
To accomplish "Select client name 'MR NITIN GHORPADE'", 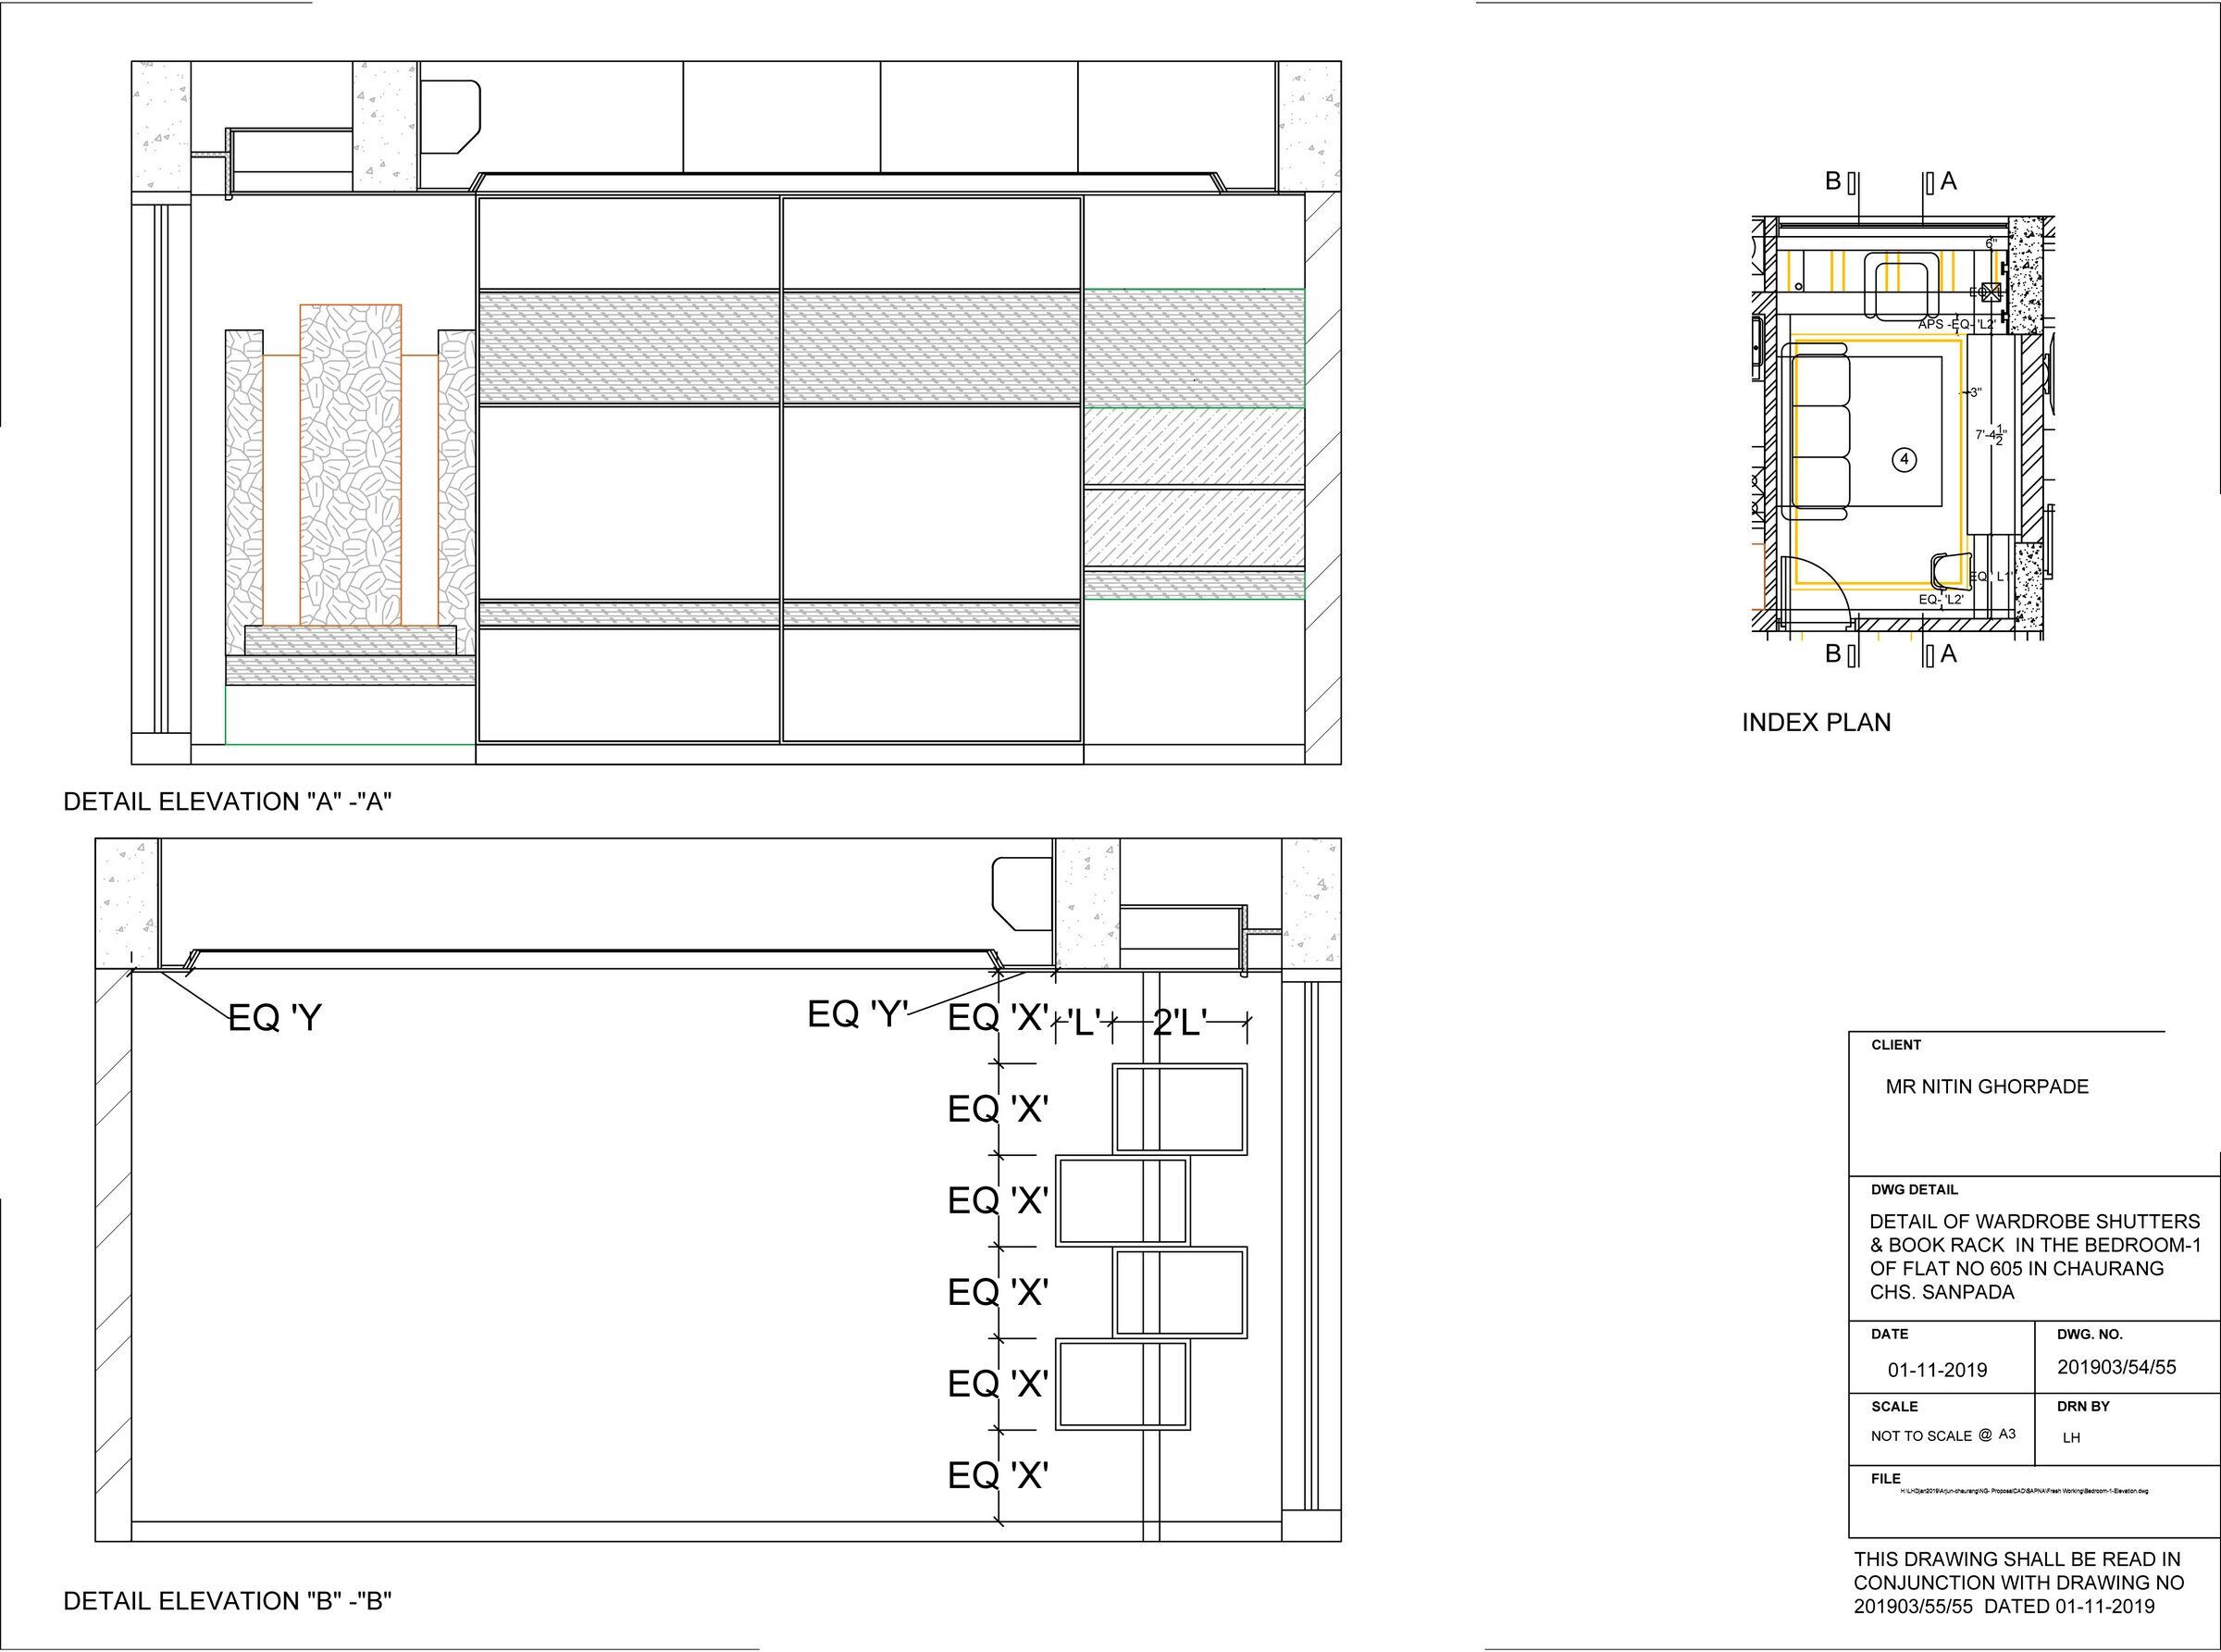I will [1987, 1086].
